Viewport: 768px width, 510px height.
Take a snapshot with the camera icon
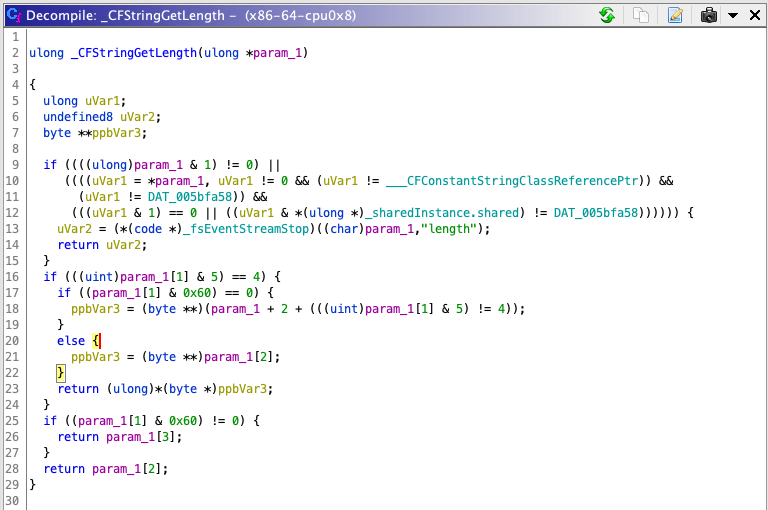[709, 15]
